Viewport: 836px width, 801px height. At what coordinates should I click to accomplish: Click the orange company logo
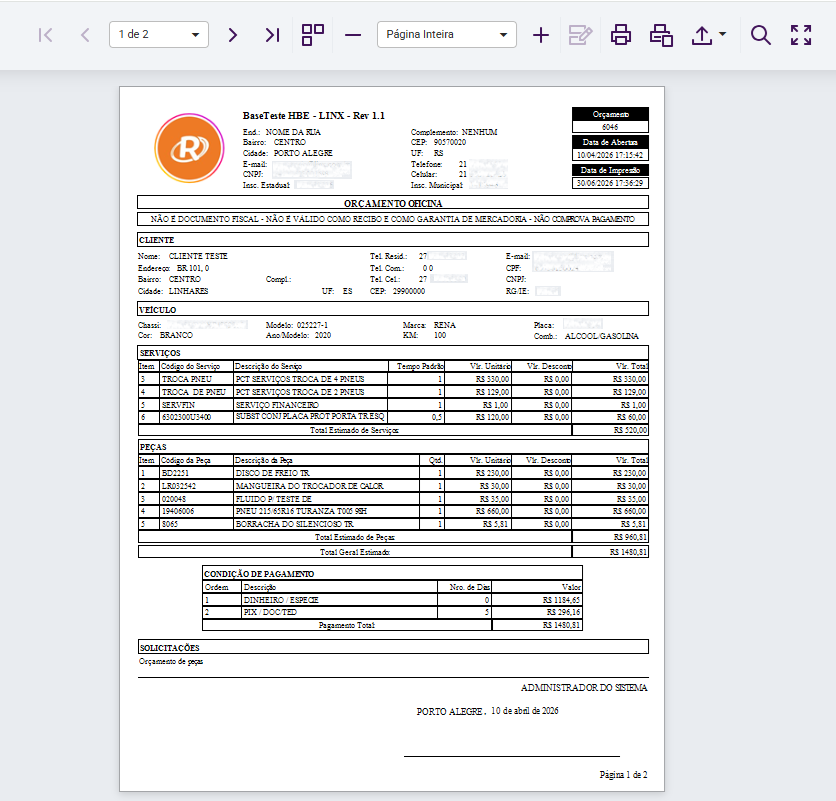[x=189, y=148]
